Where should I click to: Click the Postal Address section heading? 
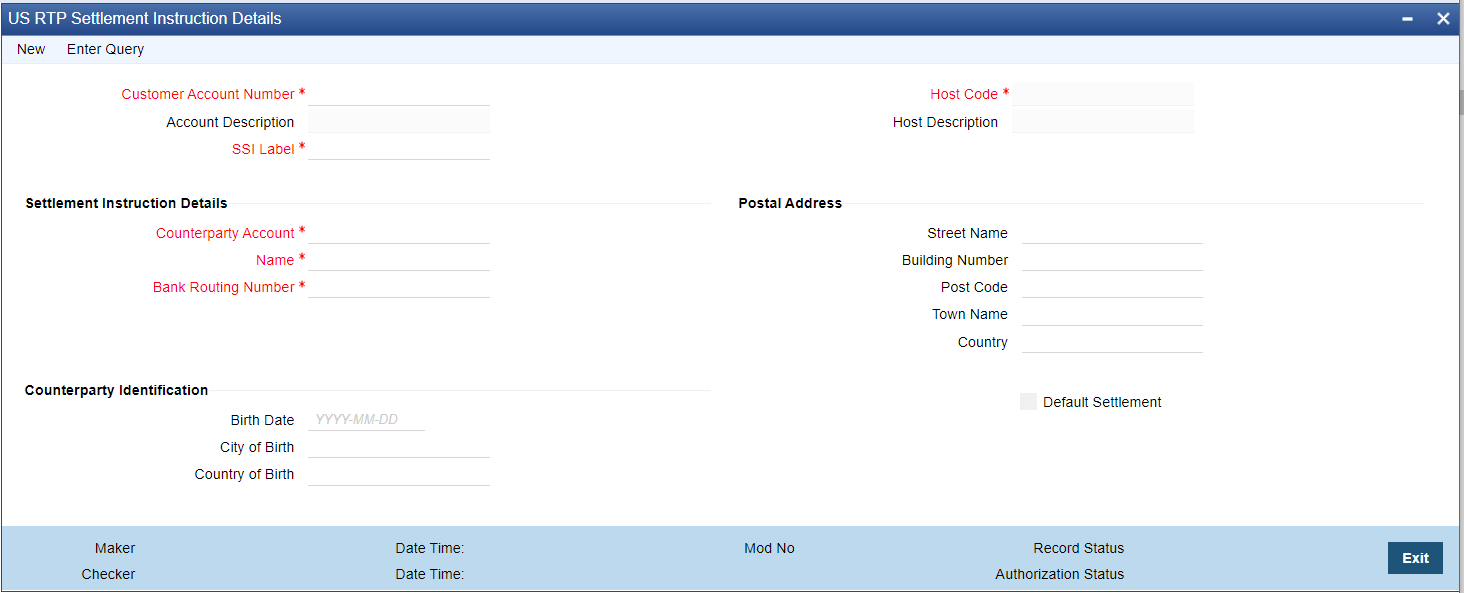(x=790, y=203)
